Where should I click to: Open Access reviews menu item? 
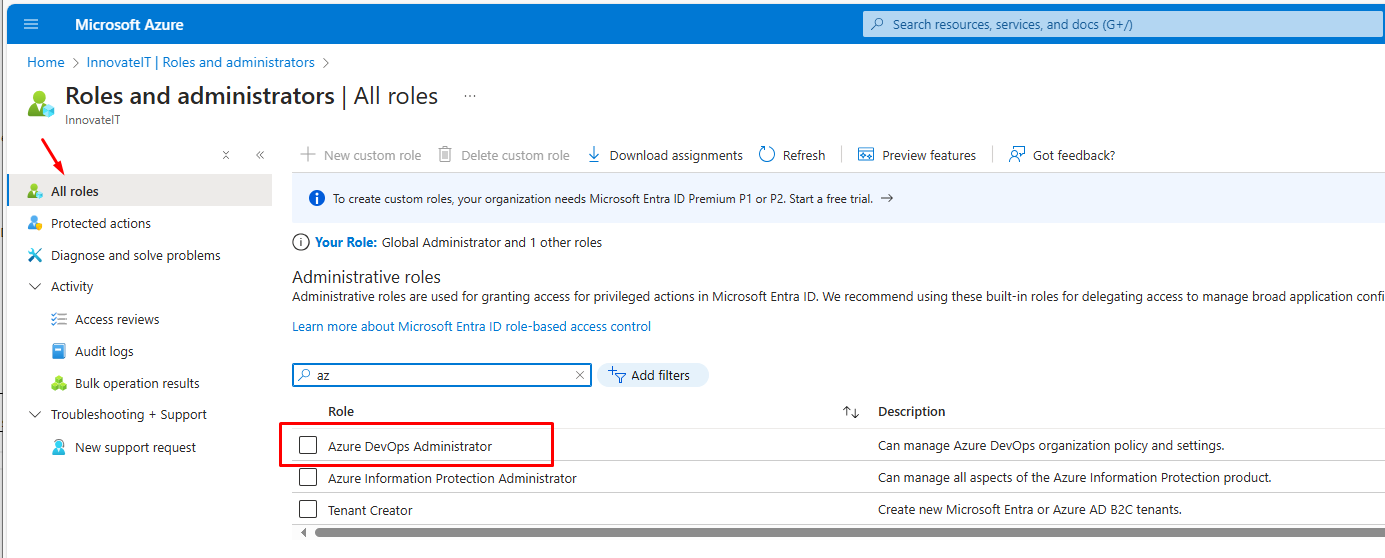(x=117, y=319)
